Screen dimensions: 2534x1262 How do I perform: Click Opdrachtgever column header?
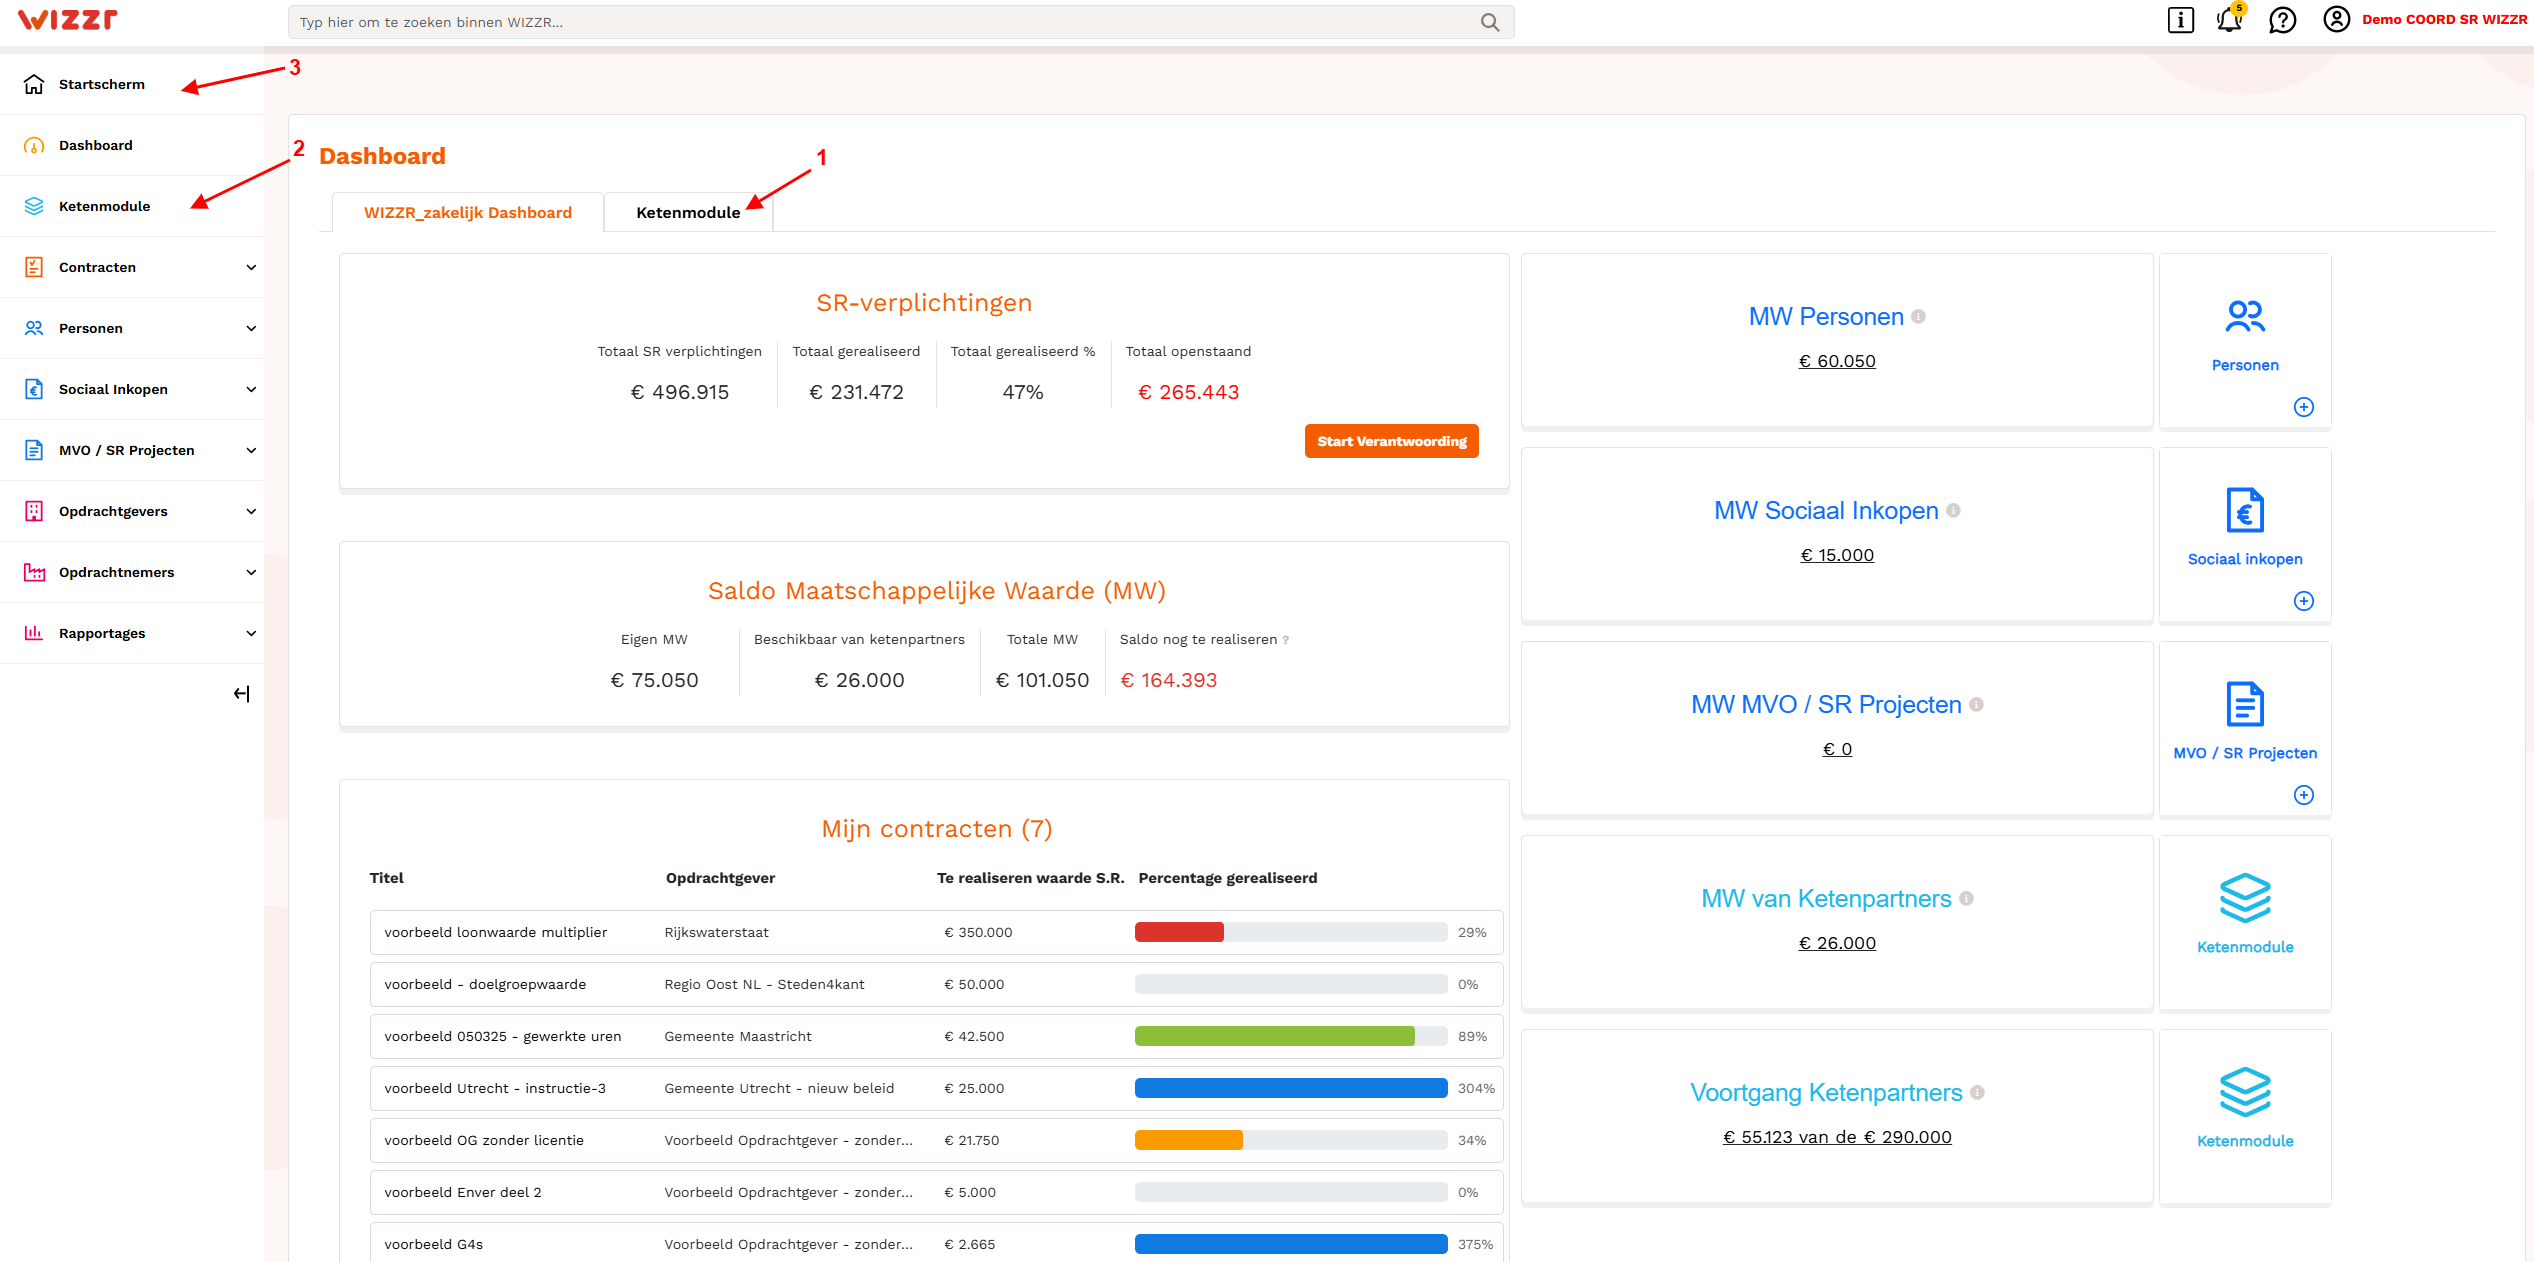click(x=720, y=878)
